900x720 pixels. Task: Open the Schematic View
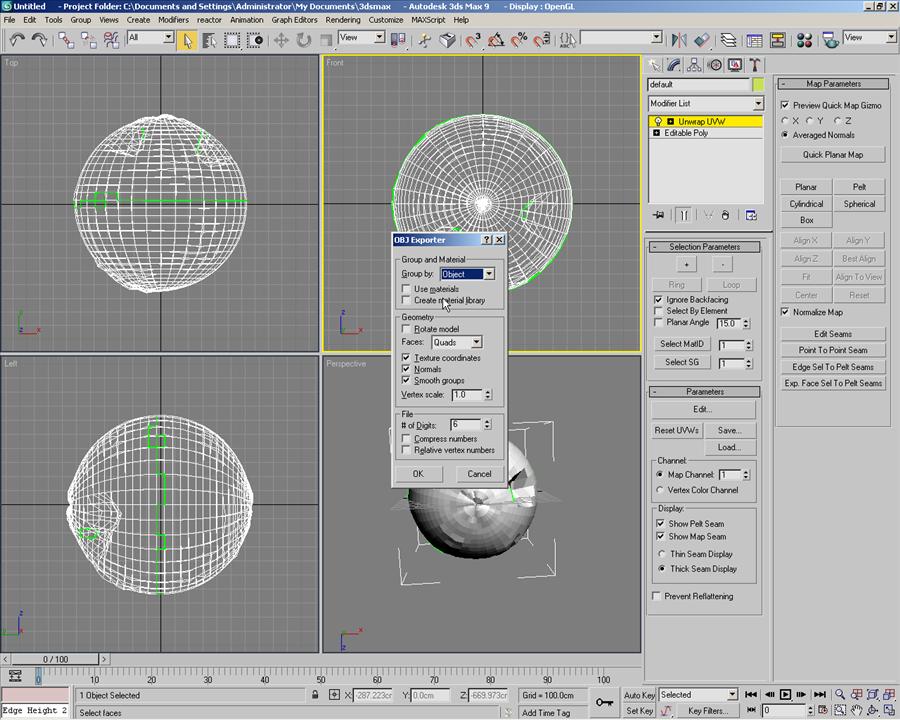[x=780, y=40]
